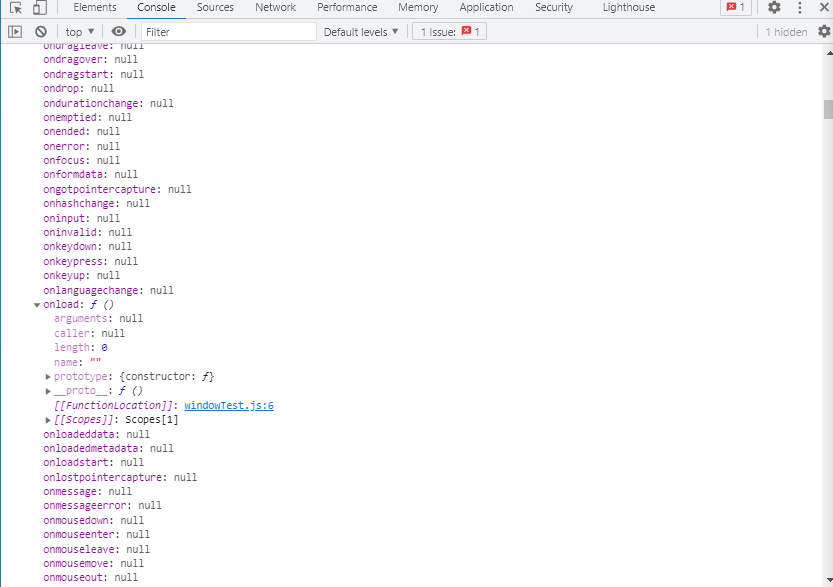The height and width of the screenshot is (587, 833).
Task: Collapse the onload function entry
Action: [x=37, y=305]
